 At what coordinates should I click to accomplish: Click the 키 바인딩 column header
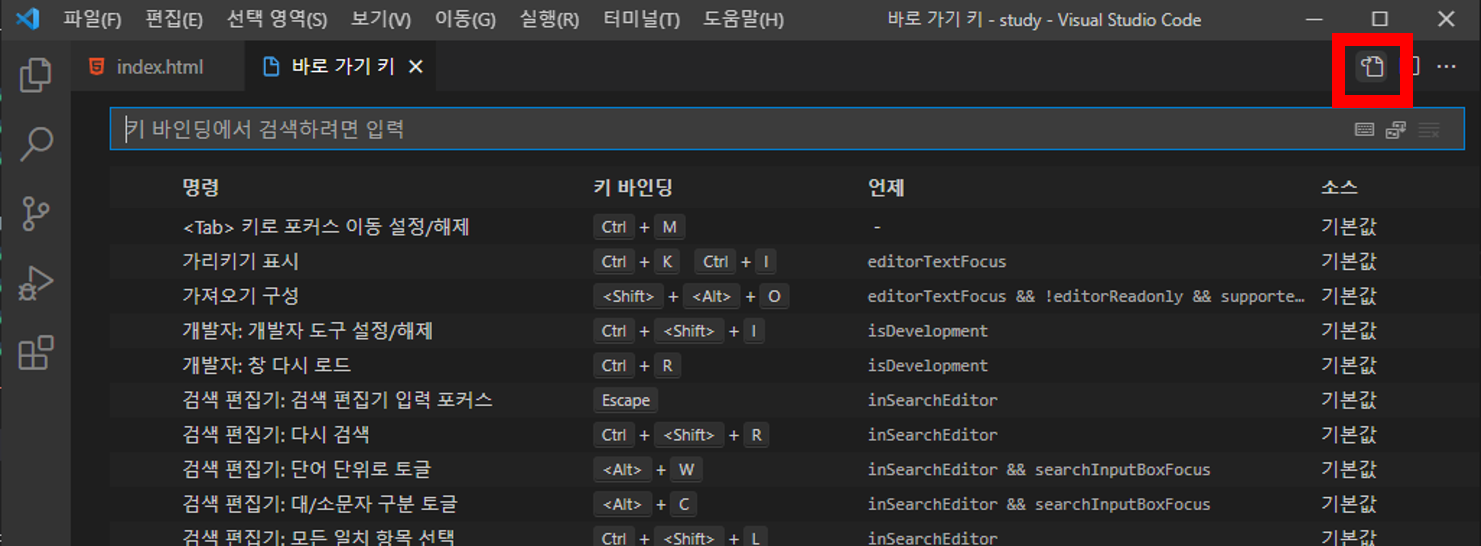[x=633, y=187]
